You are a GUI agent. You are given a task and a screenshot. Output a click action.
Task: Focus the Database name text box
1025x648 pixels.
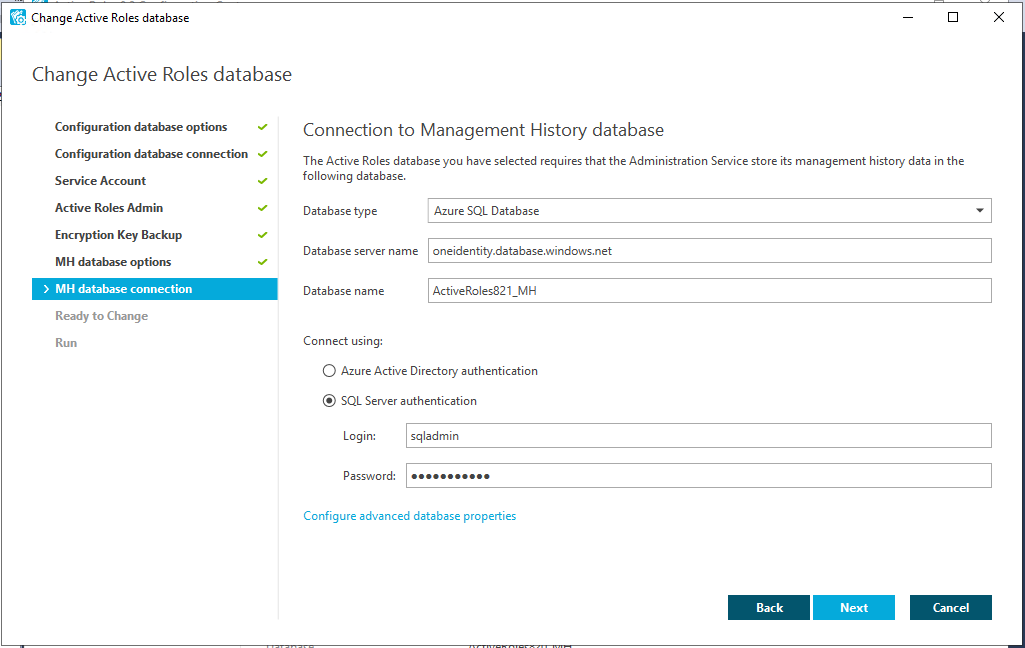click(x=708, y=290)
